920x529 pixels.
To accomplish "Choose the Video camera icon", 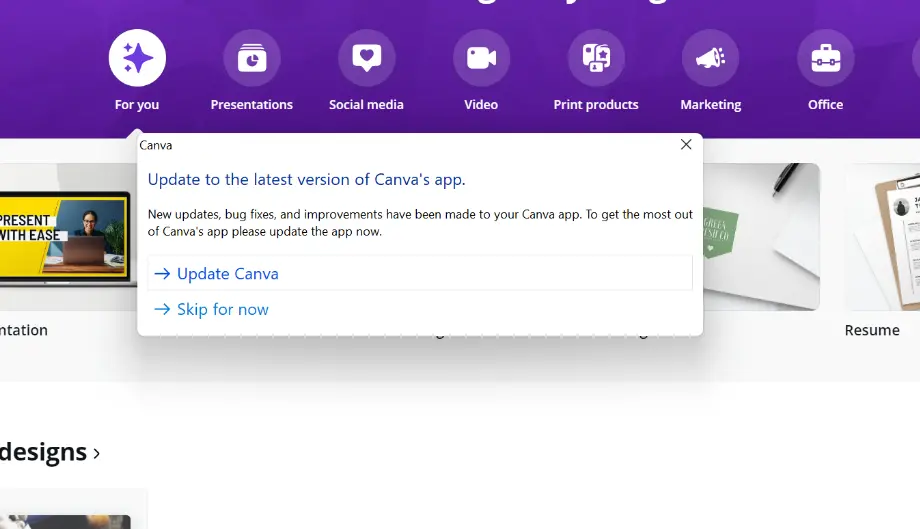I will [x=481, y=58].
